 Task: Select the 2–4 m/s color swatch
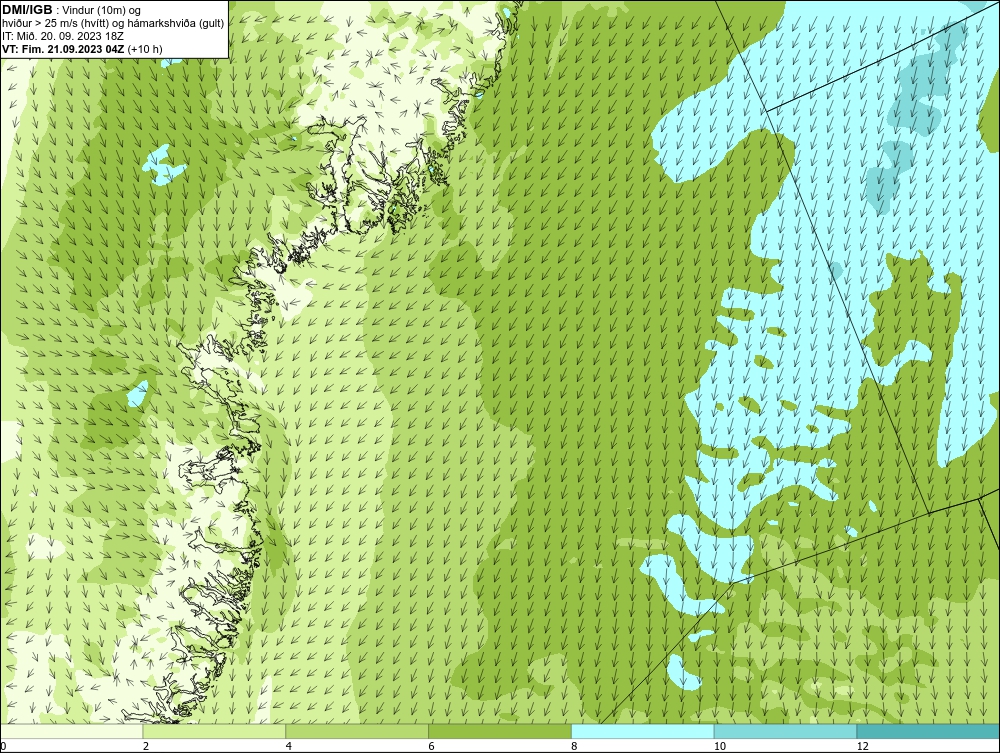click(x=214, y=731)
